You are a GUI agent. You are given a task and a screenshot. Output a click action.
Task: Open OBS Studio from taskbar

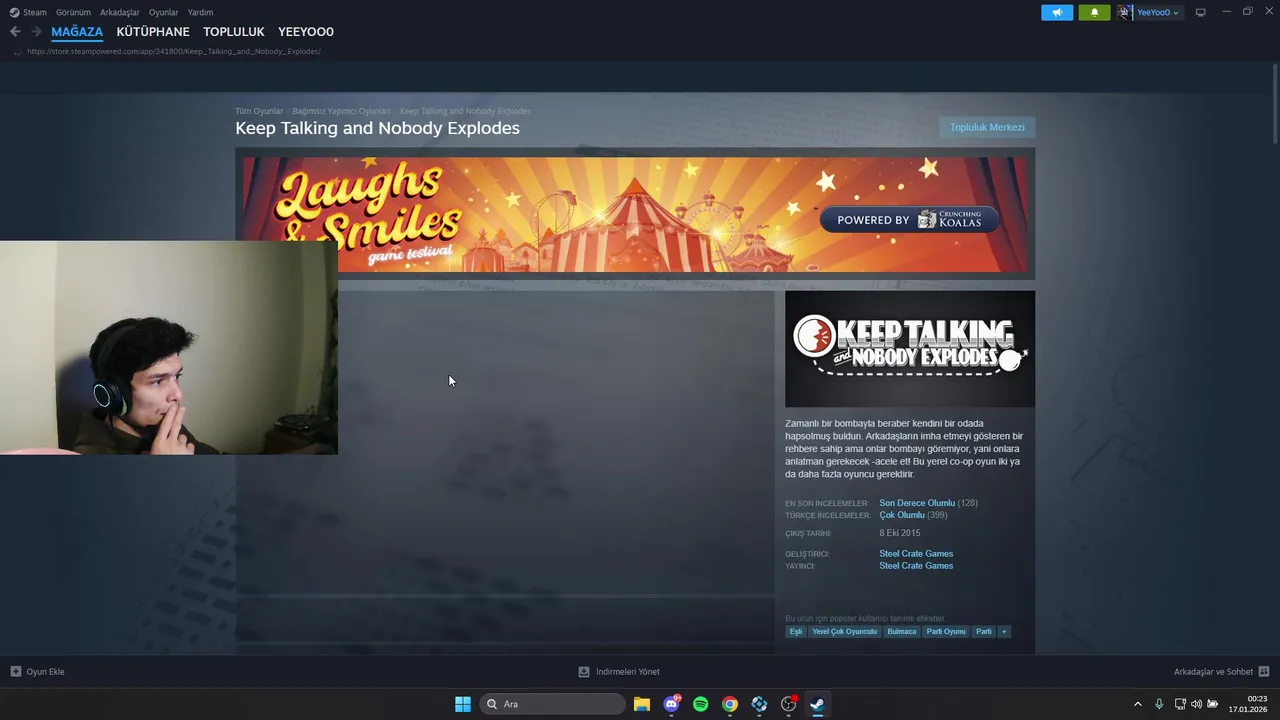click(x=788, y=704)
